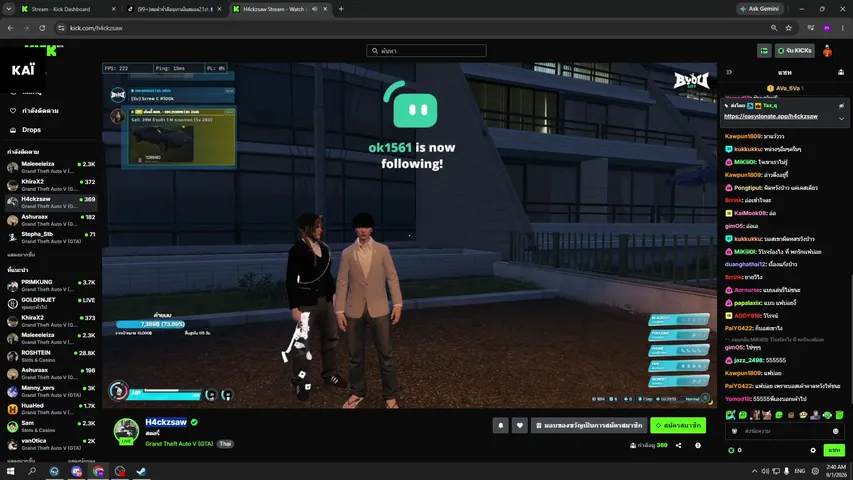Image resolution: width=853 pixels, height=480 pixels.
Task: Click the heart follow button
Action: pyautogui.click(x=520, y=426)
